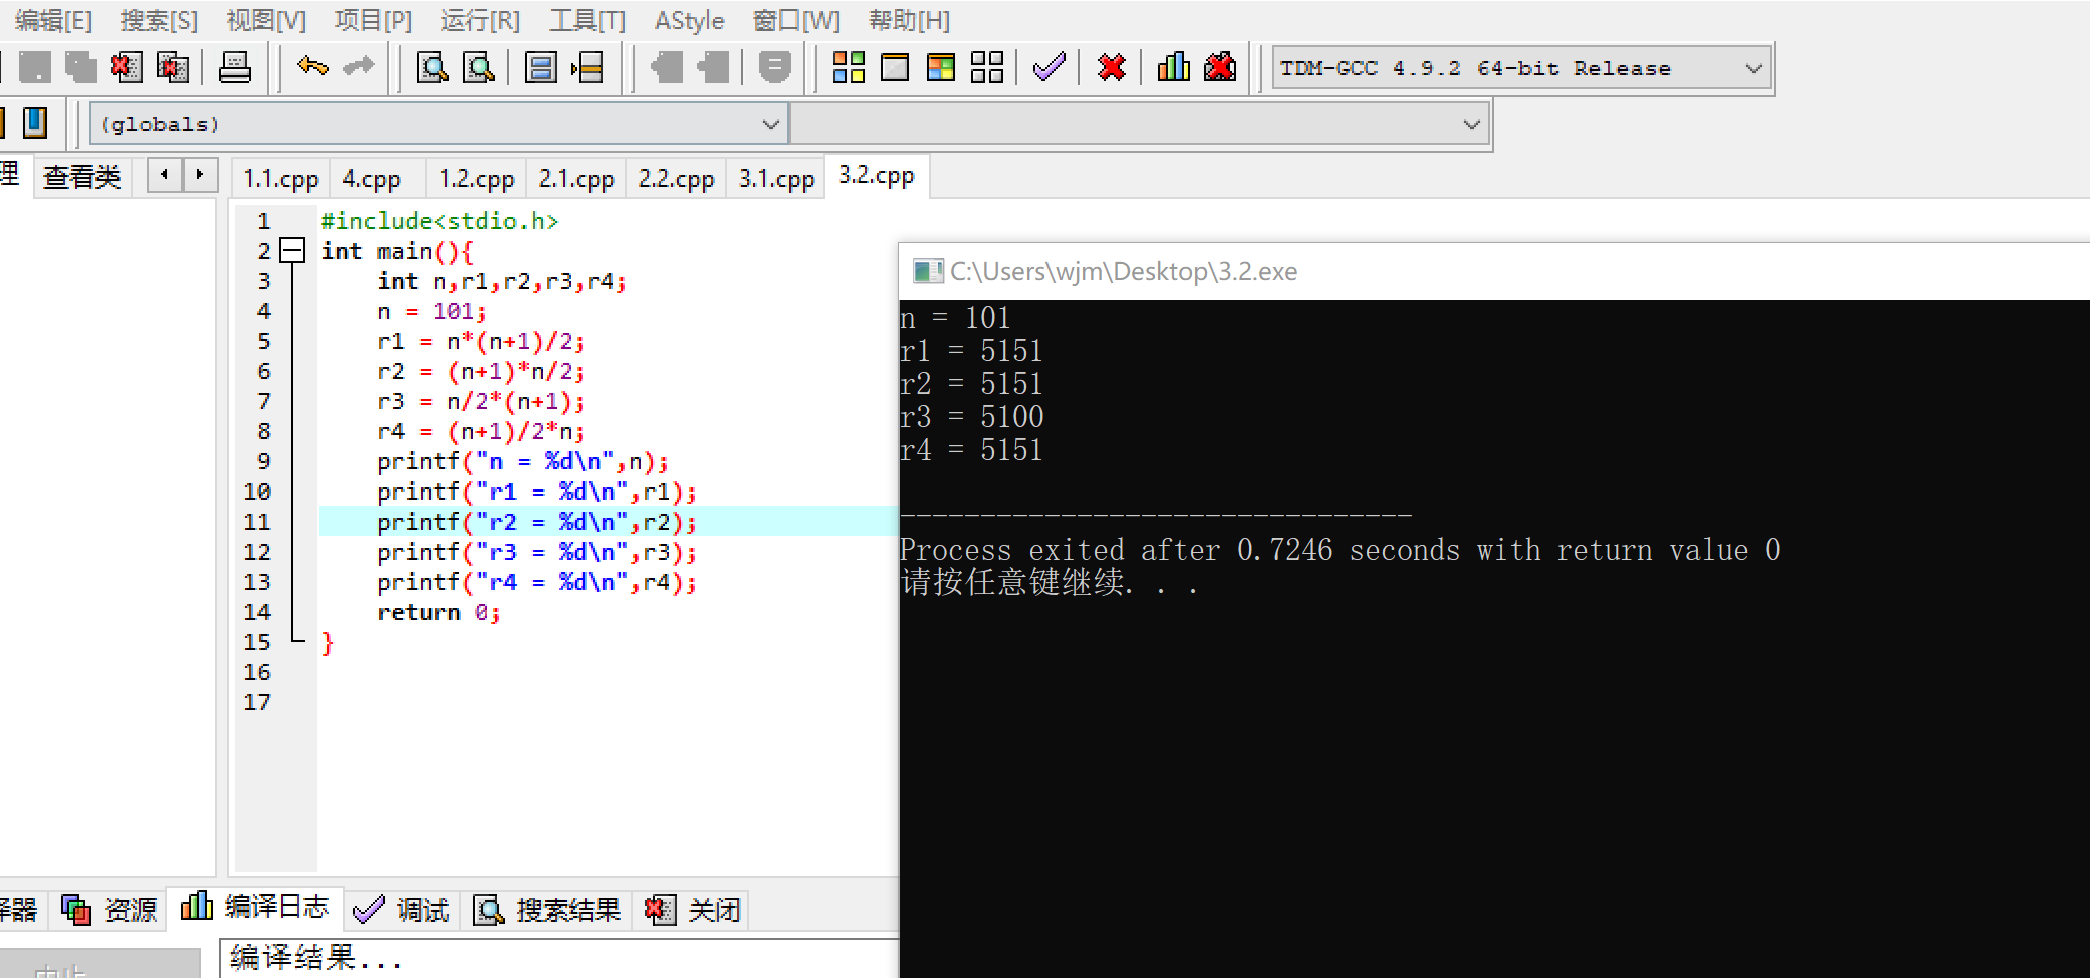Click the Indent toolbar icon
The width and height of the screenshot is (2090, 978).
pyautogui.click(x=666, y=68)
